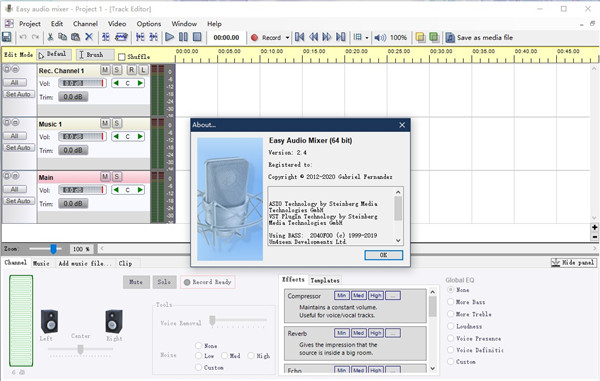Screen dimensions: 600x381
Task: Click the Hide panel button
Action: point(573,262)
